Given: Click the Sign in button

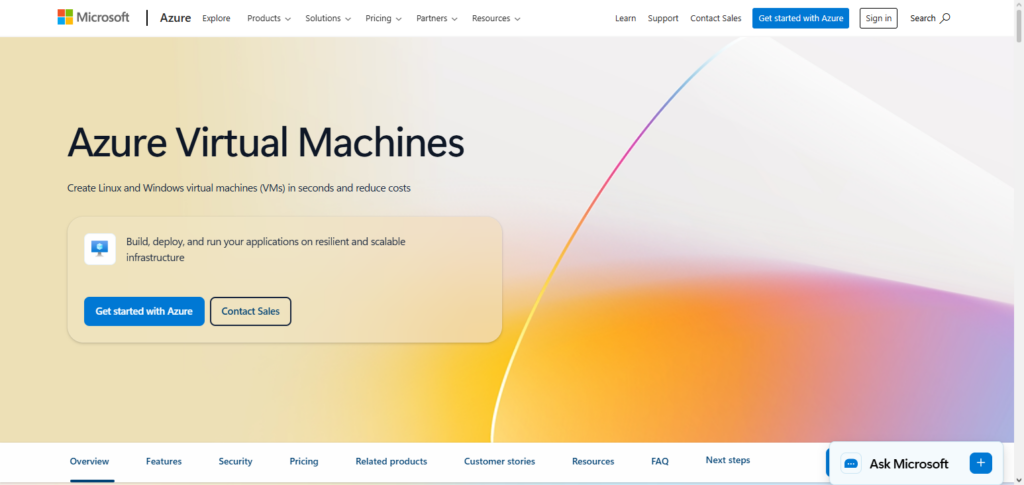Looking at the screenshot, I should pos(878,18).
